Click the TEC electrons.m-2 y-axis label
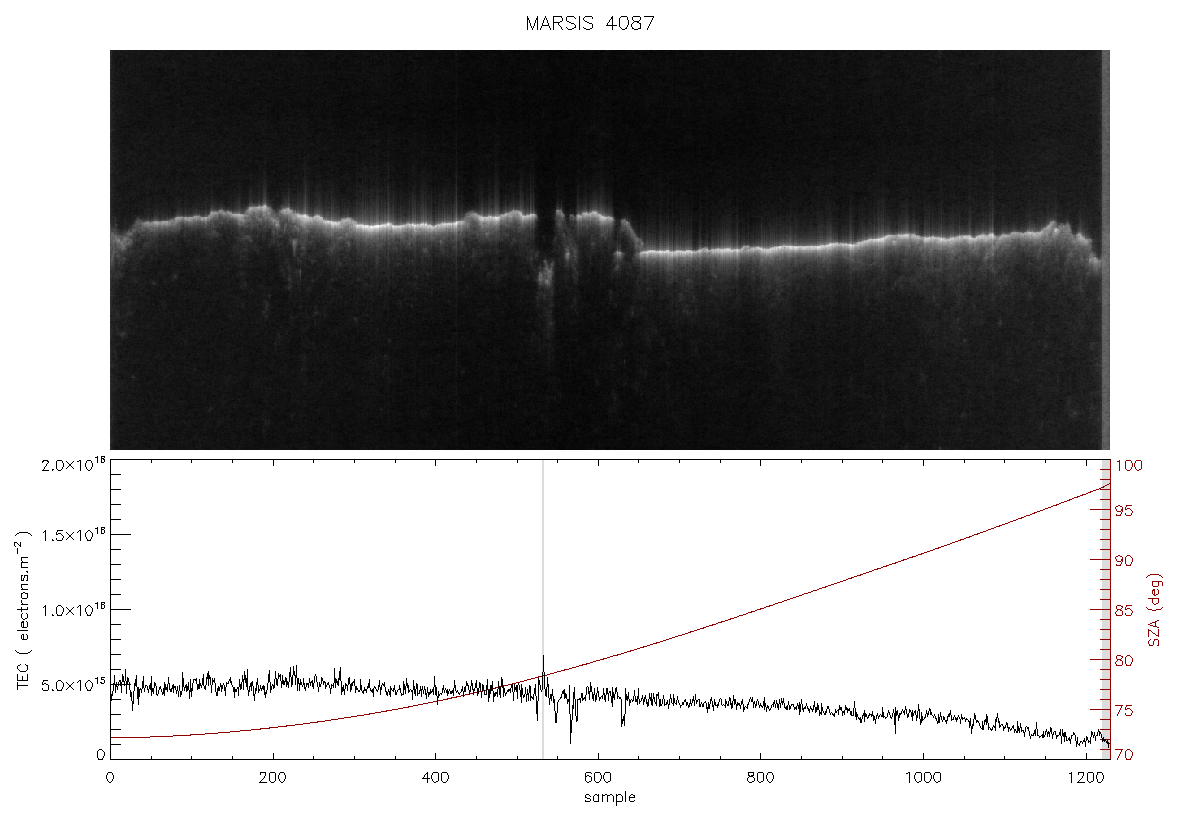Viewport: 1180px width, 830px height. (24, 610)
